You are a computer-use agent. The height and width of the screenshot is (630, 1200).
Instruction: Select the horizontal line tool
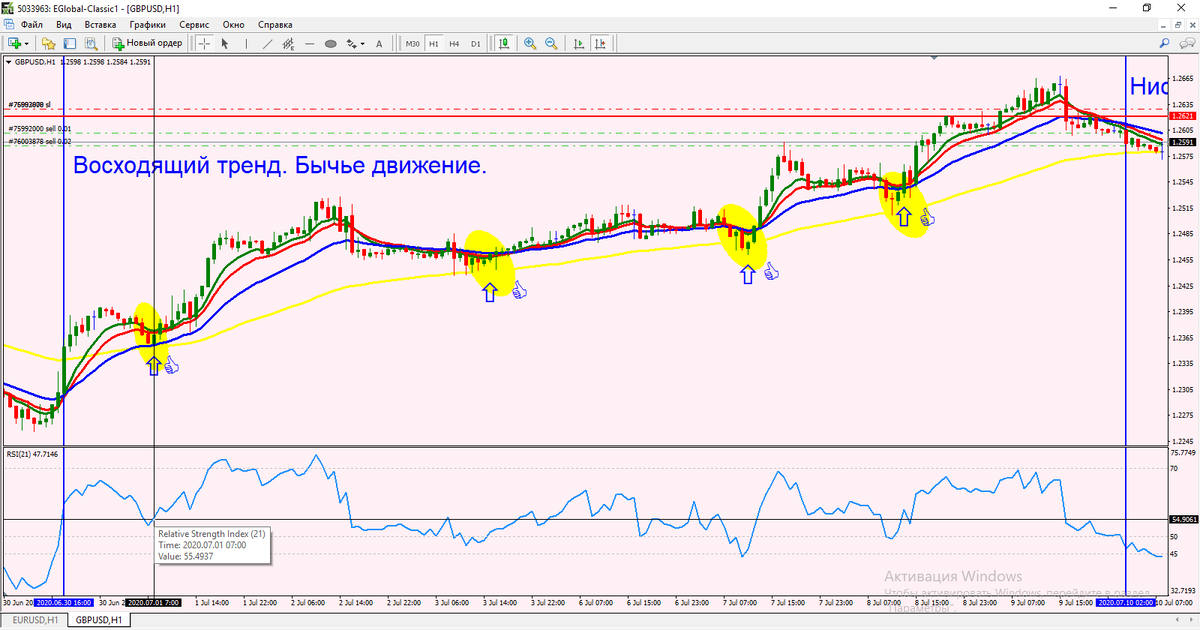tap(310, 43)
